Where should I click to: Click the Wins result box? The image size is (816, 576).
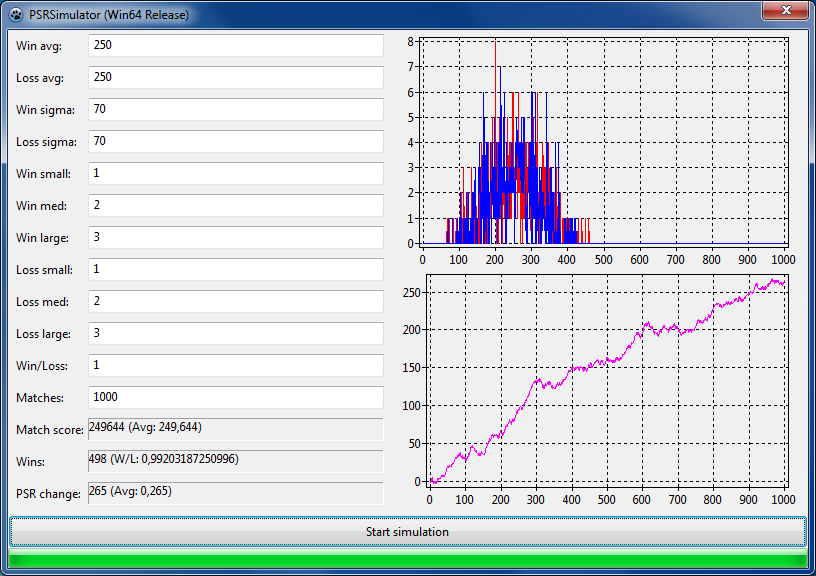(236, 462)
